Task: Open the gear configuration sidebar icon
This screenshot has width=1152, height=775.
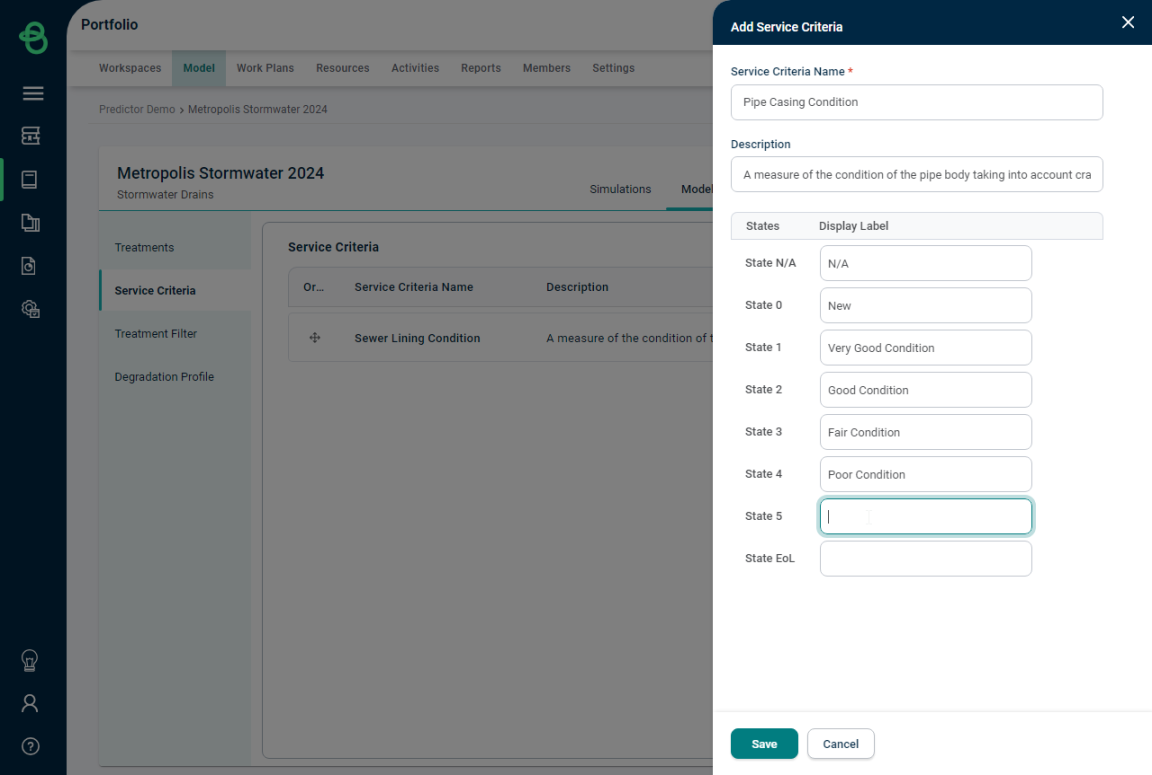Action: (30, 309)
